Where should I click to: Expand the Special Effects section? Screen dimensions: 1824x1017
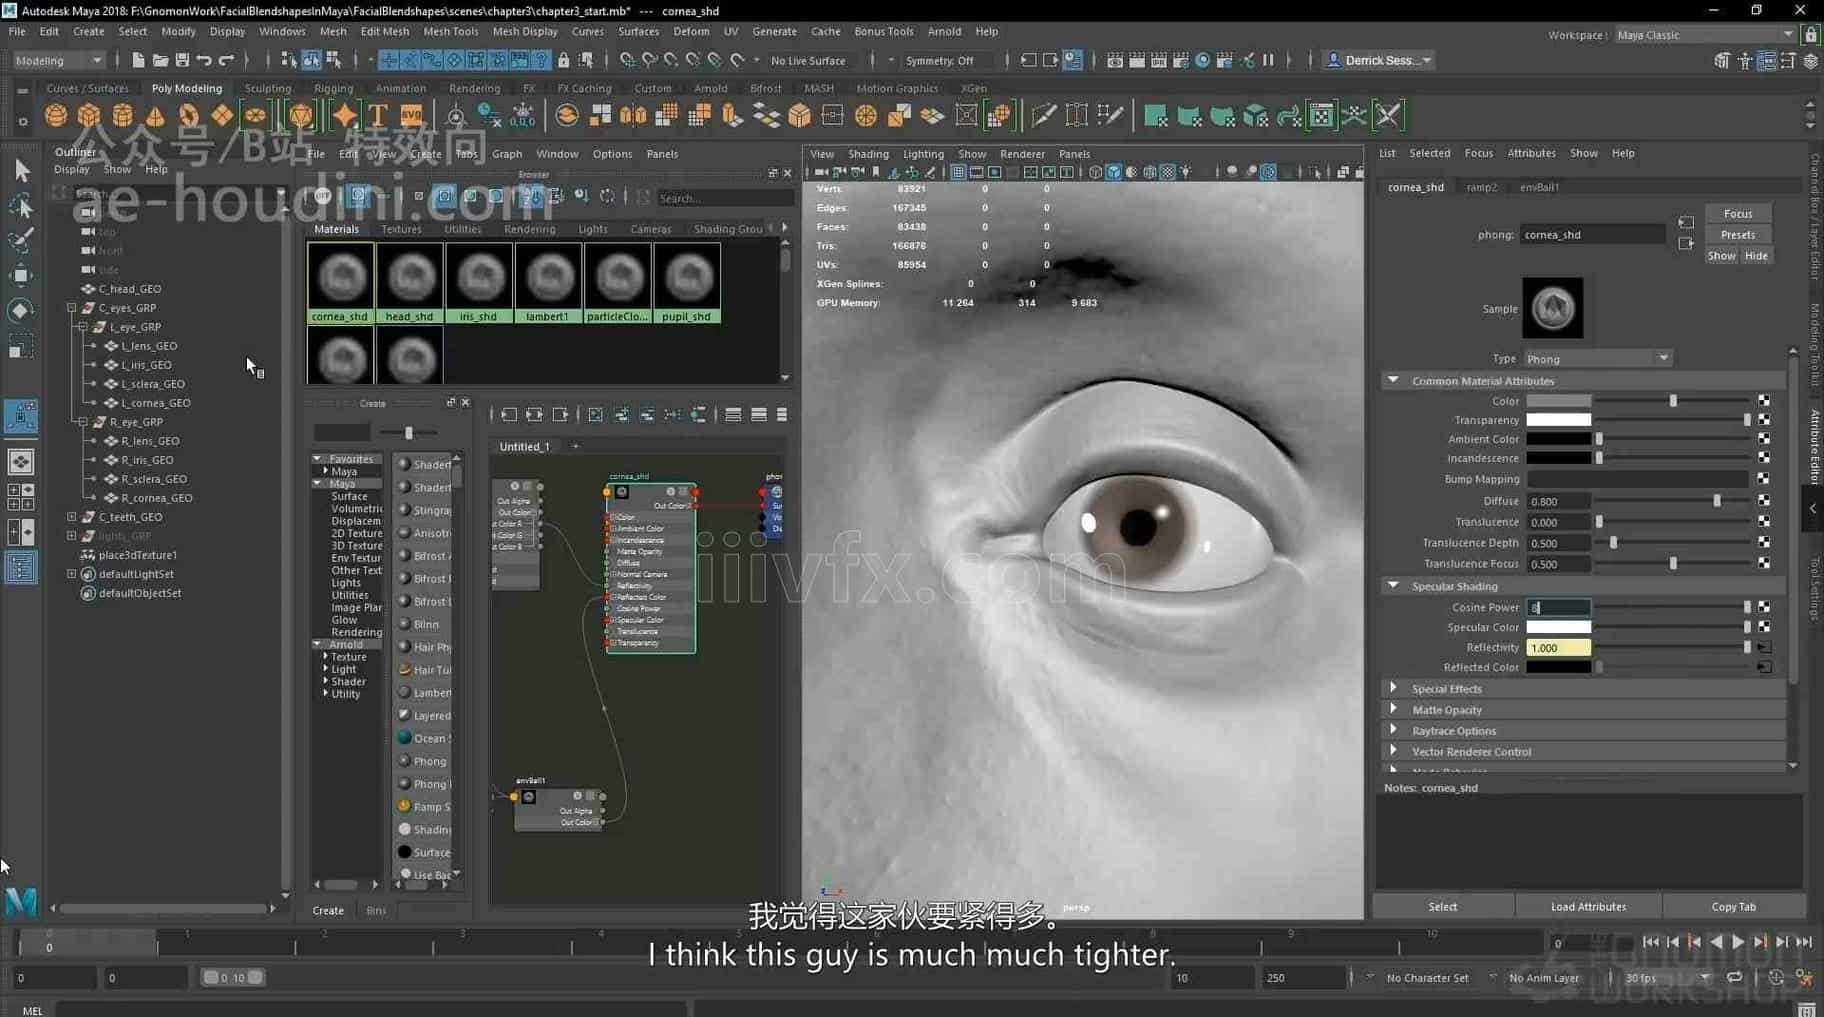click(1393, 688)
